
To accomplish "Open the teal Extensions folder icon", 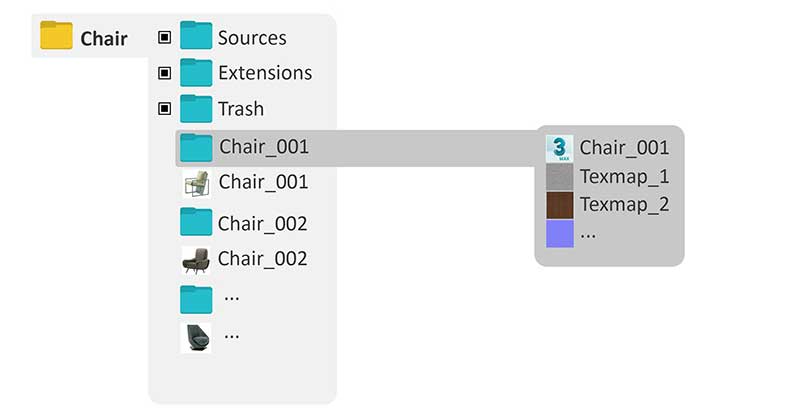I will point(196,72).
